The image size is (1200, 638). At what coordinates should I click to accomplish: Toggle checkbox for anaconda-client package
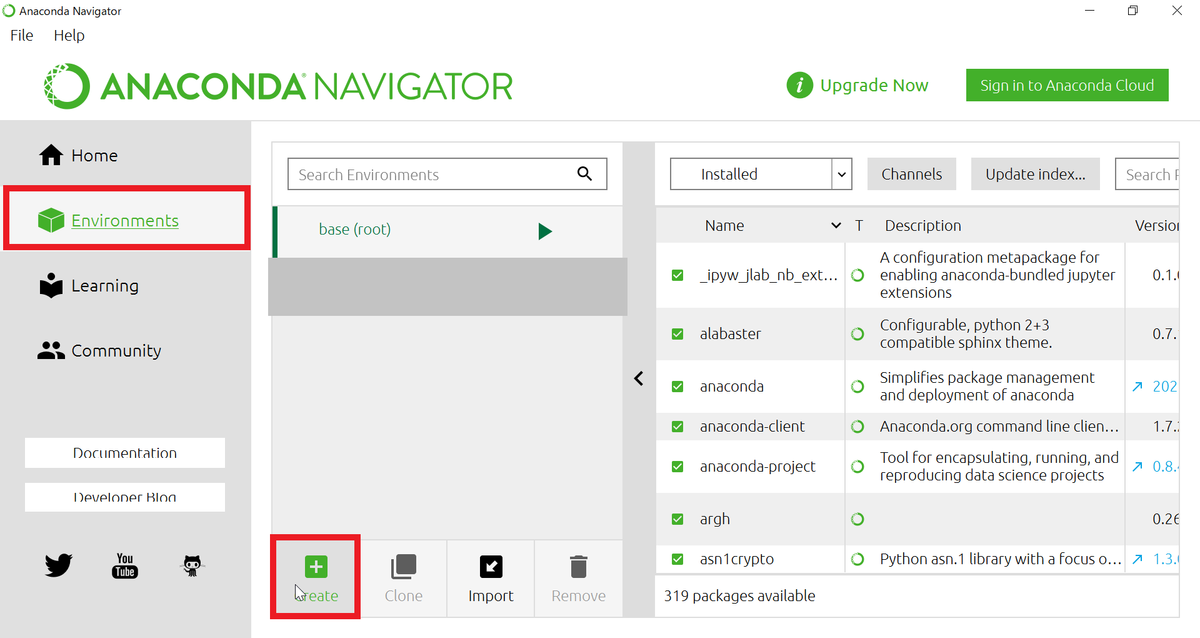click(678, 426)
